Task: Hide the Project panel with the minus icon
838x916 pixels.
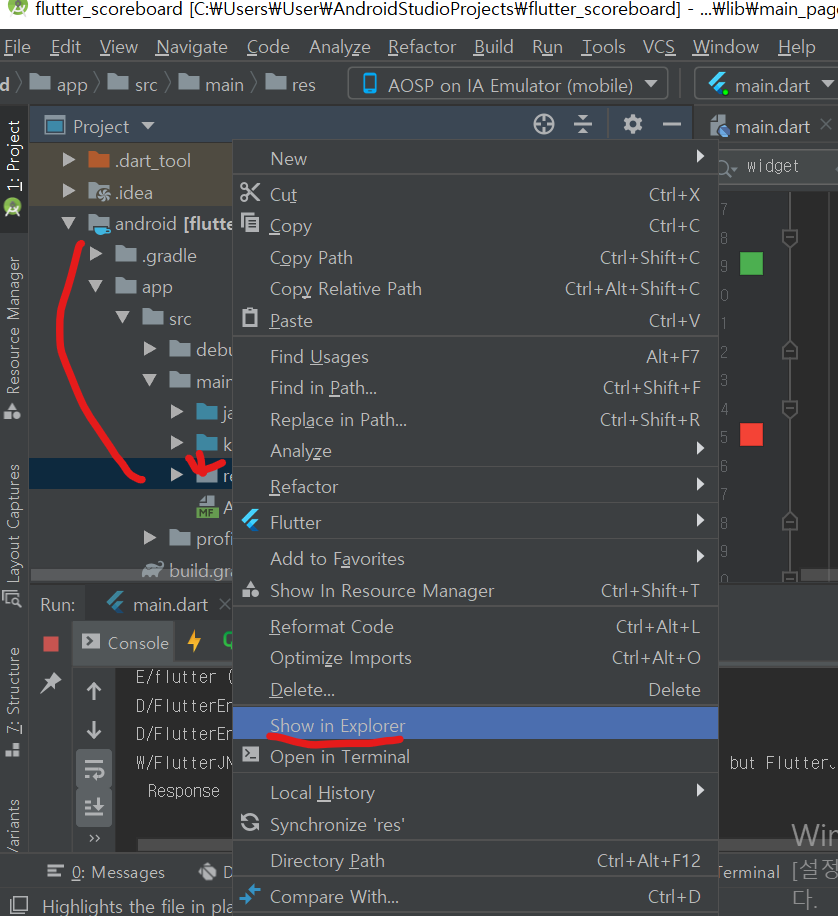Action: point(672,124)
